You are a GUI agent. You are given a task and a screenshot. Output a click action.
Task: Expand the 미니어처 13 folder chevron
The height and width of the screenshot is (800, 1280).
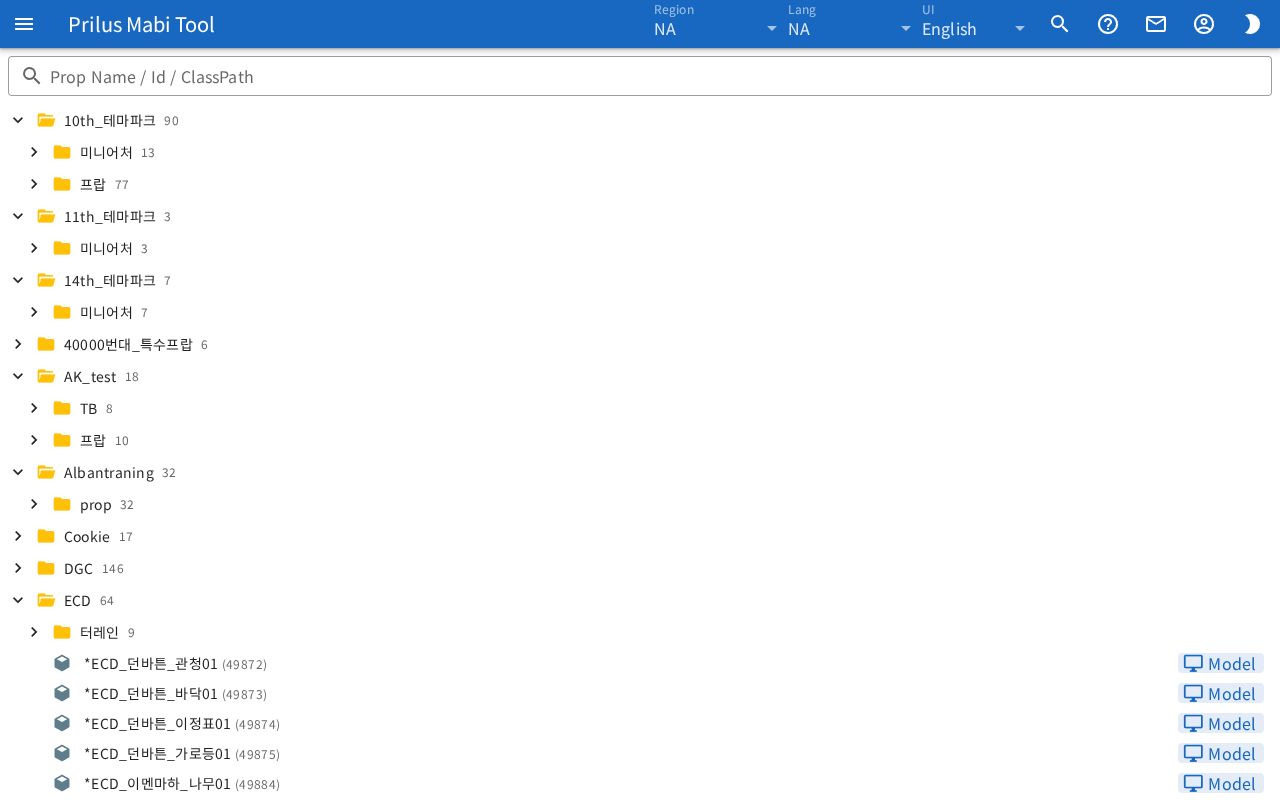tap(34, 152)
